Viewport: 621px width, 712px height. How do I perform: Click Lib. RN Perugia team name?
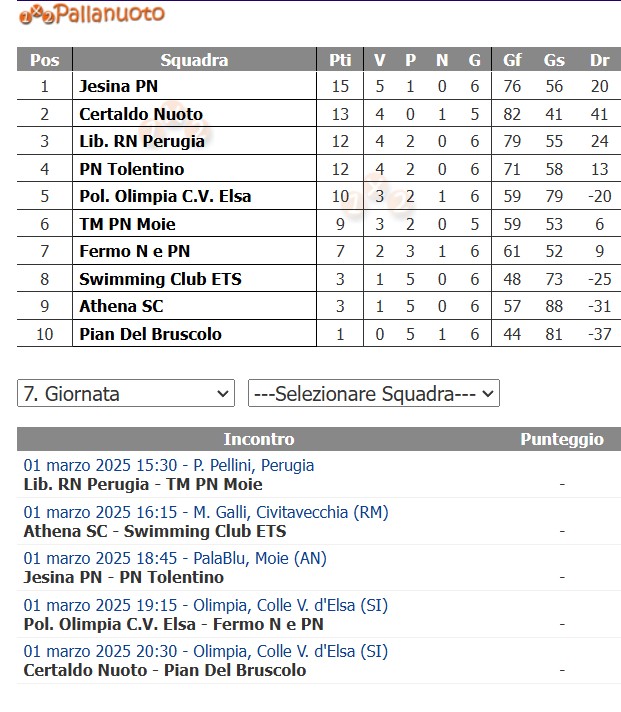(x=142, y=141)
